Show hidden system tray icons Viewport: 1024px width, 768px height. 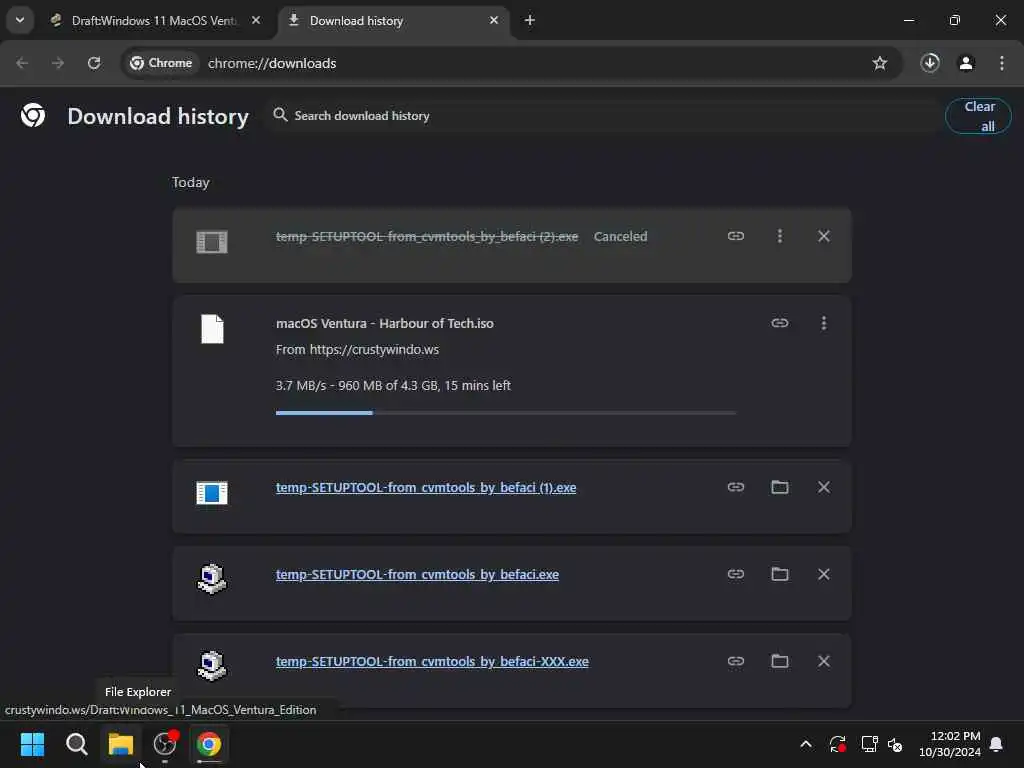806,744
